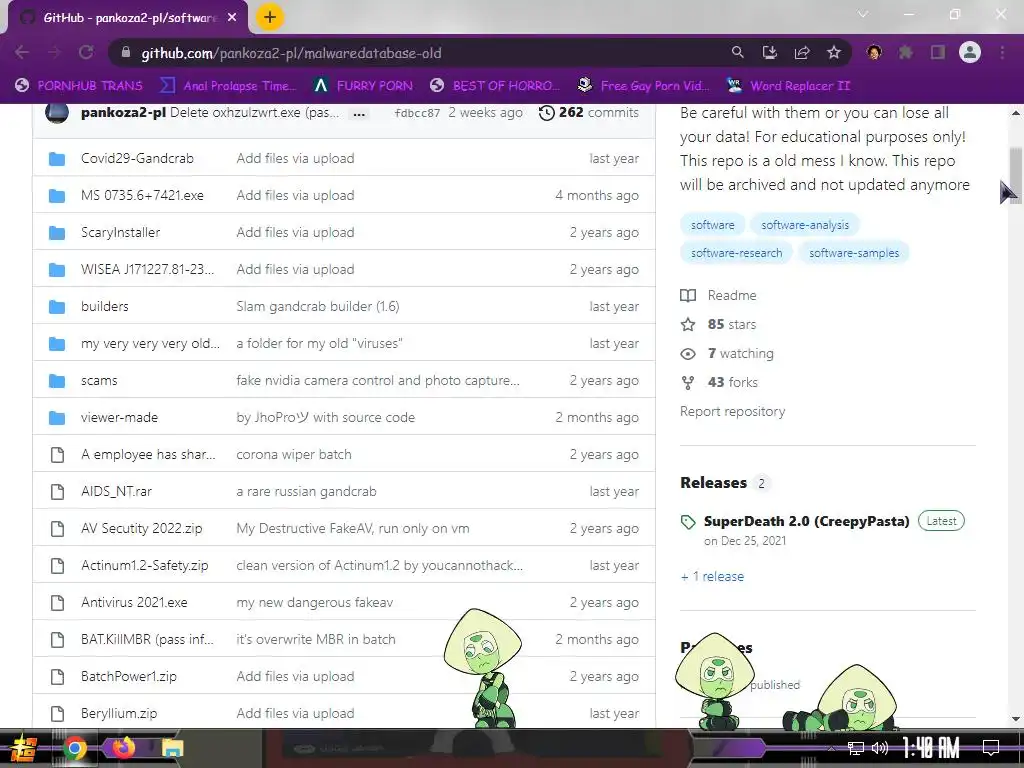The height and width of the screenshot is (768, 1024).
Task: Open 'a rare russian gandcrab' commit message
Action: point(306,492)
